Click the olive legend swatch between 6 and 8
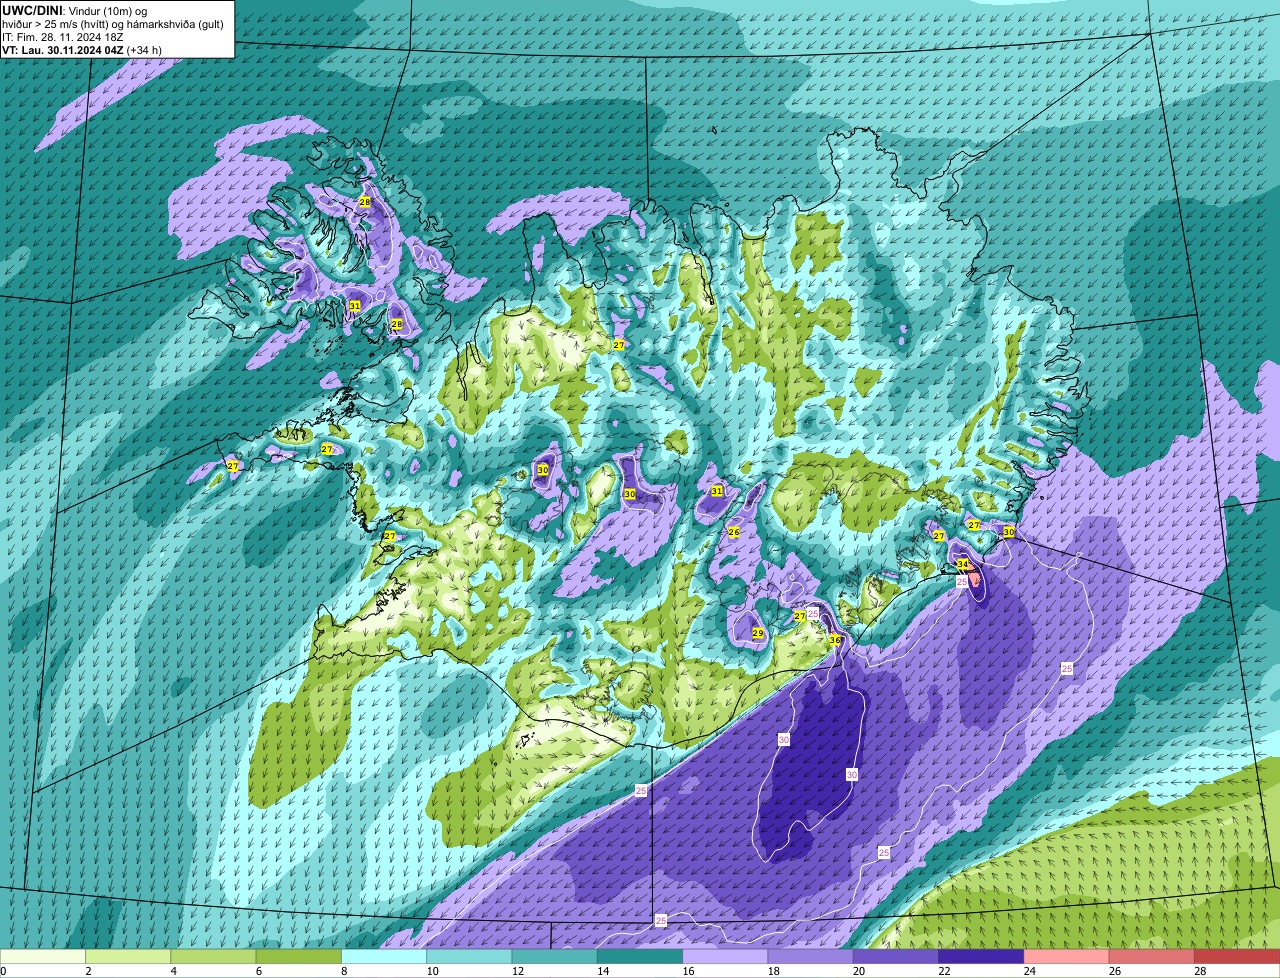Screen dimensions: 1280x978 click(x=299, y=956)
